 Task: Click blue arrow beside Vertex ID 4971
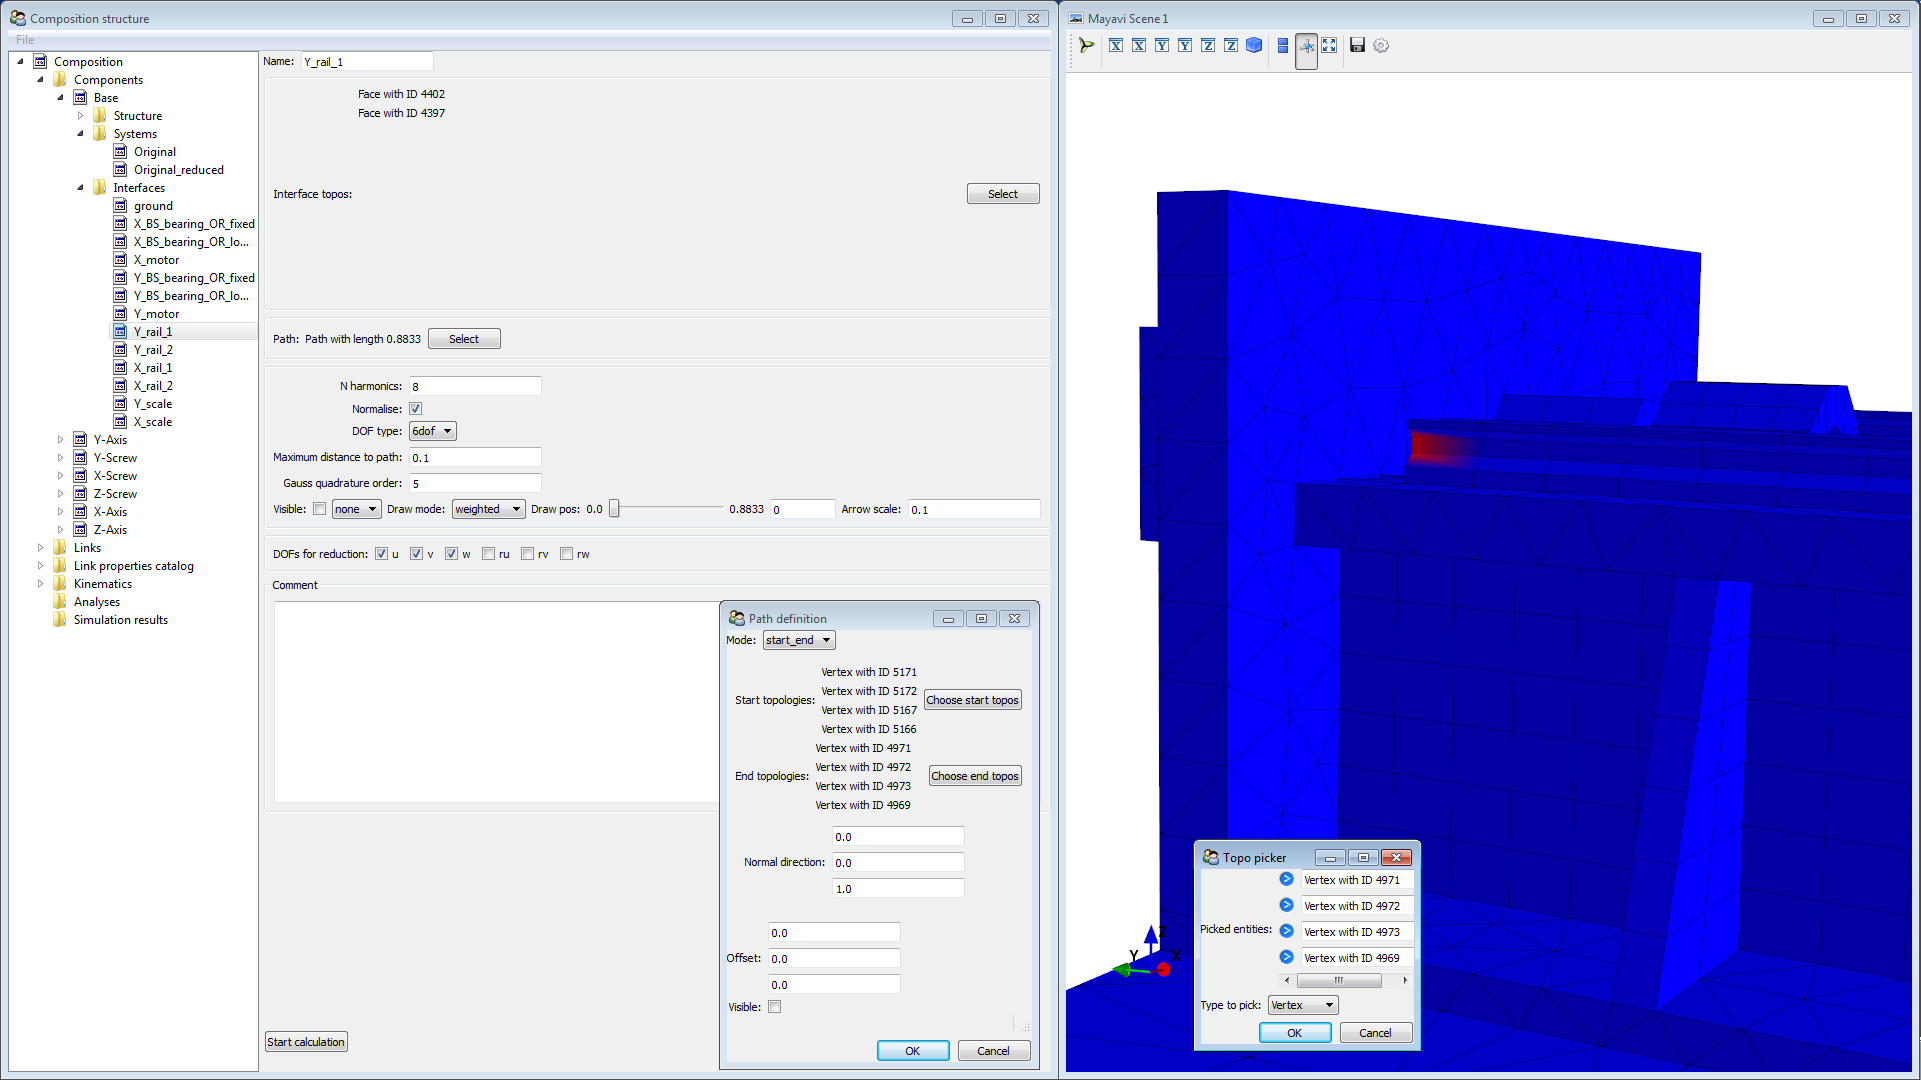(x=1287, y=879)
